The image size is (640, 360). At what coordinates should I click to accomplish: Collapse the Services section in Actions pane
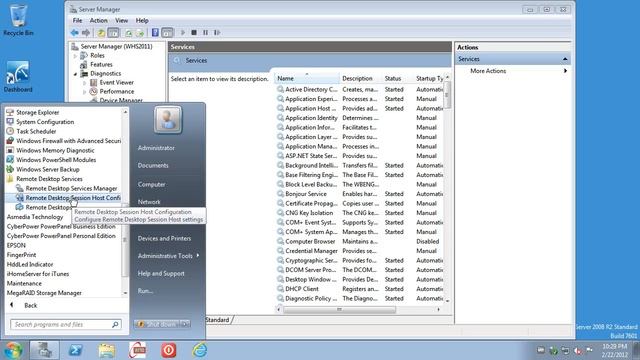click(x=565, y=59)
